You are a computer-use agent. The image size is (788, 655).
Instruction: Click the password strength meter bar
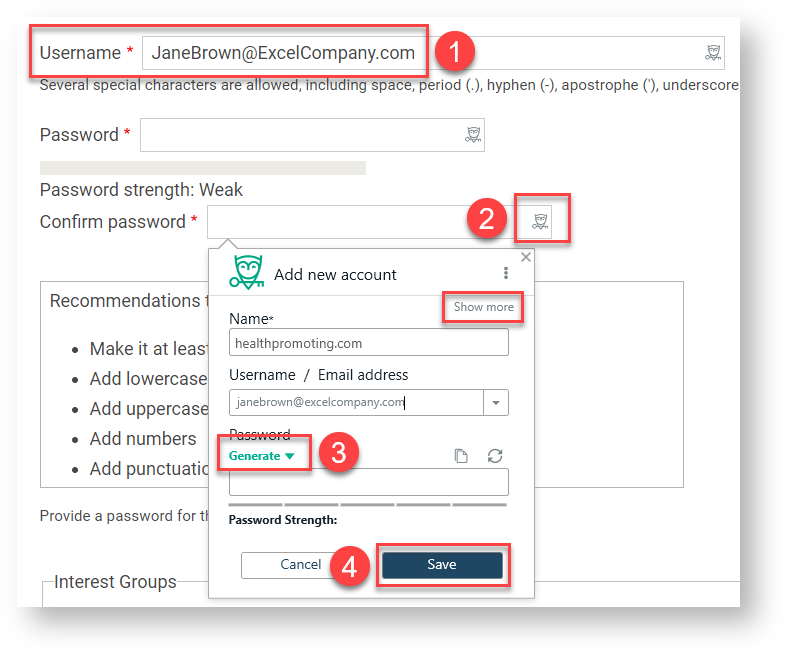click(203, 168)
